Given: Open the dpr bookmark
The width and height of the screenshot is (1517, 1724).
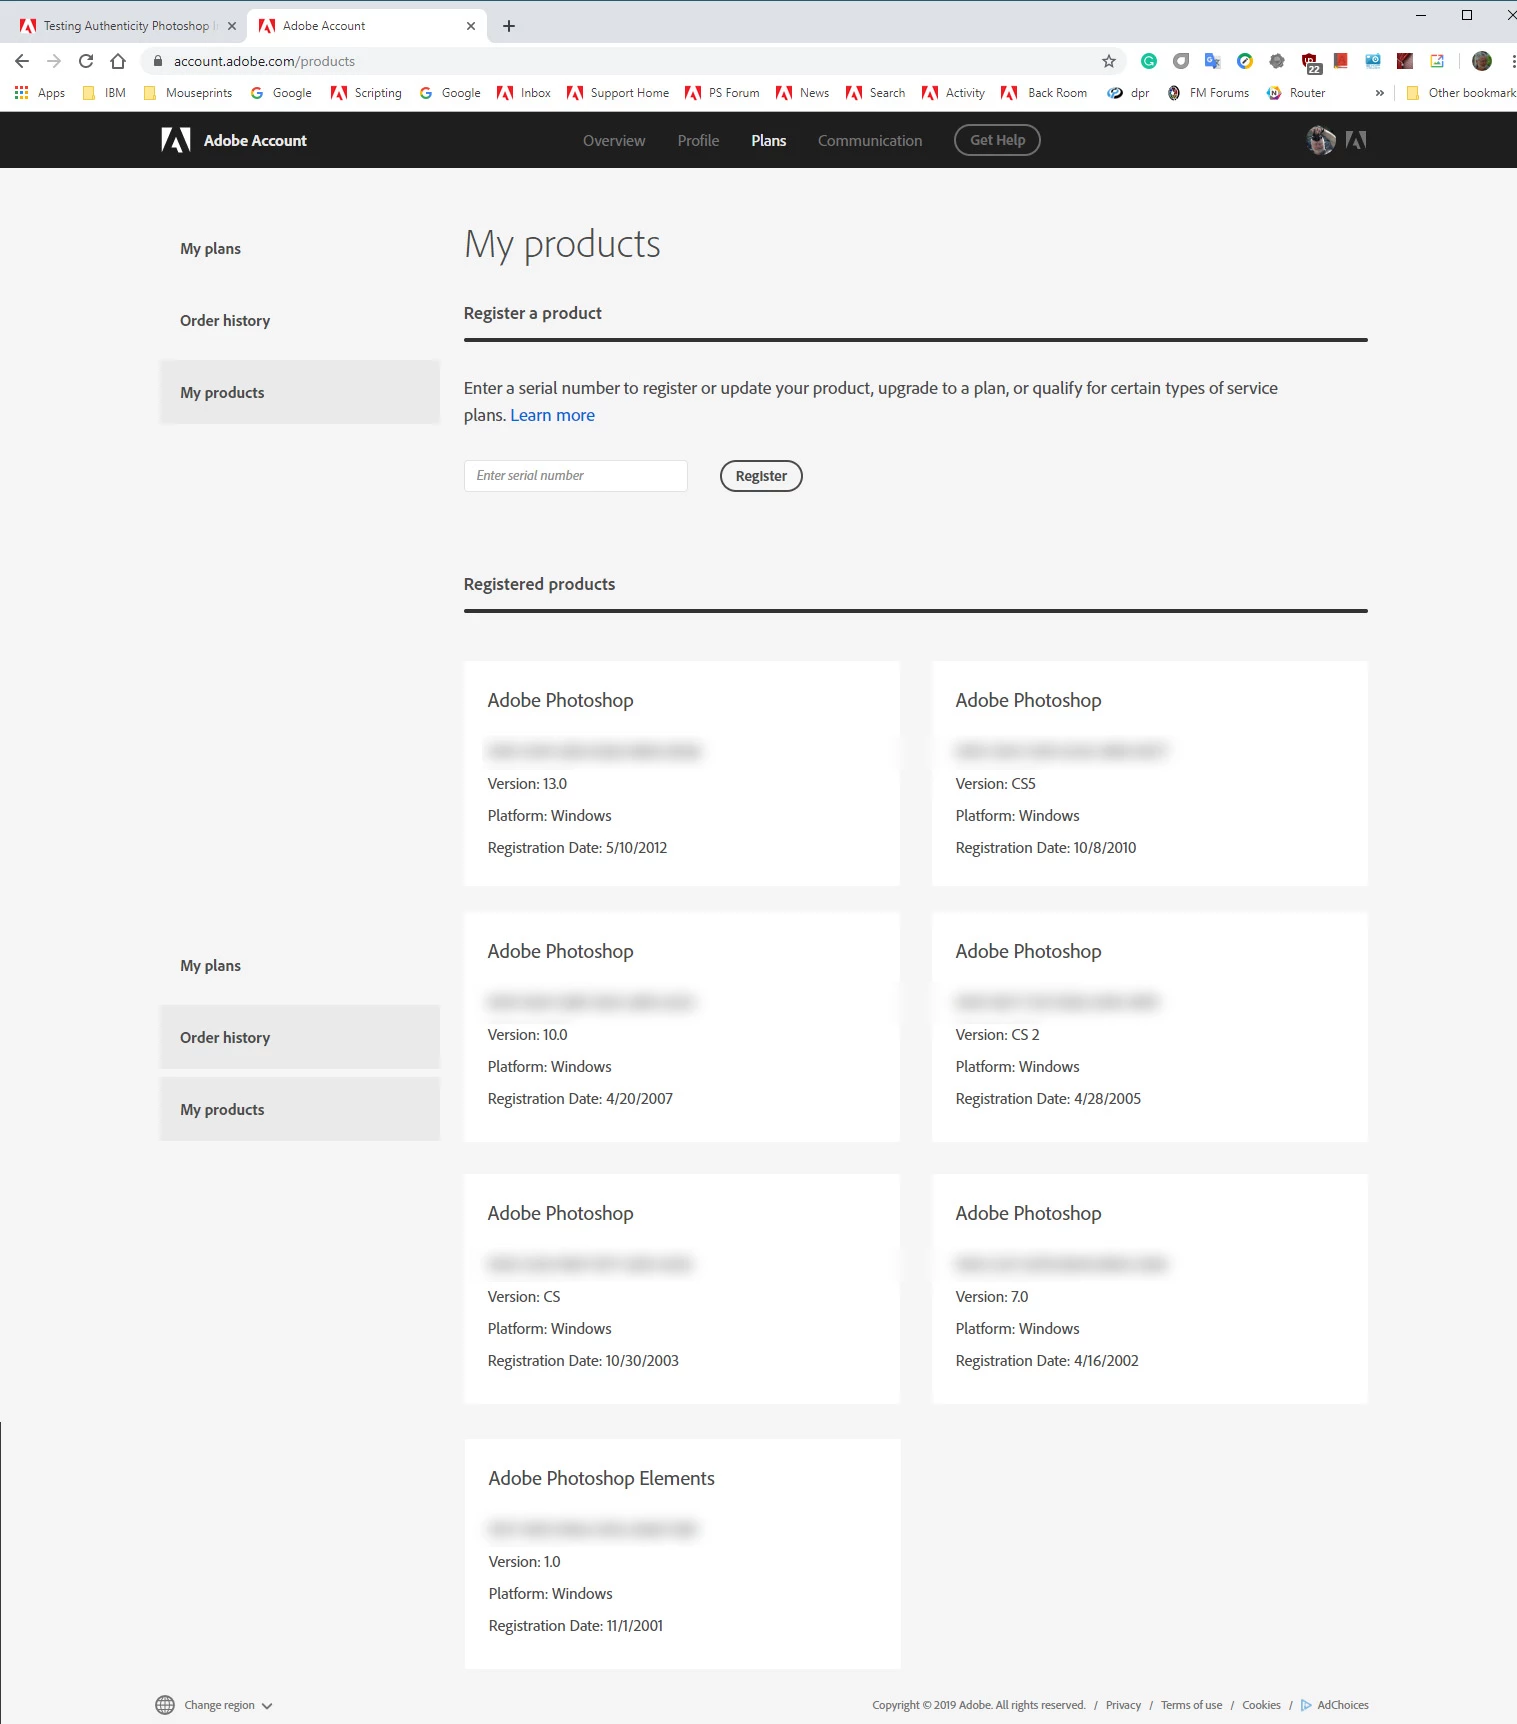Looking at the screenshot, I should (x=1128, y=93).
